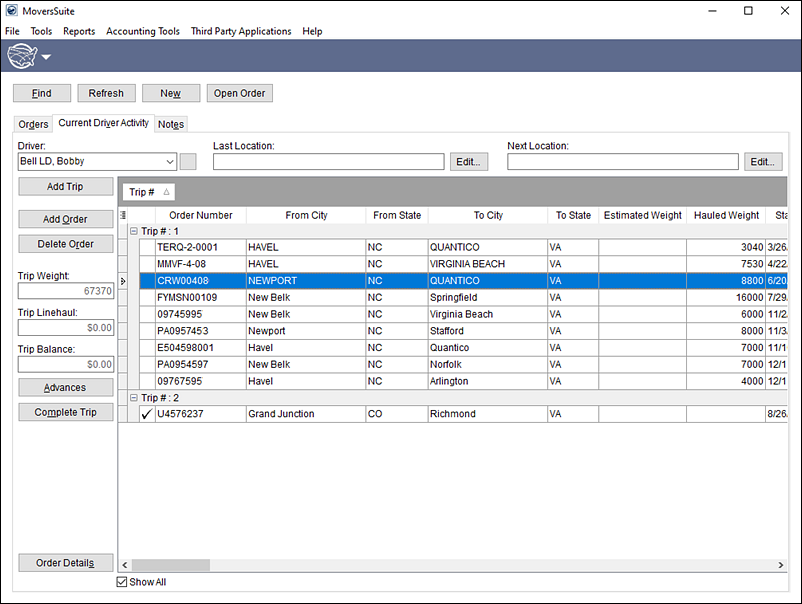Click the row indicator icon in the grid corner
The height and width of the screenshot is (604, 802).
click(x=123, y=214)
